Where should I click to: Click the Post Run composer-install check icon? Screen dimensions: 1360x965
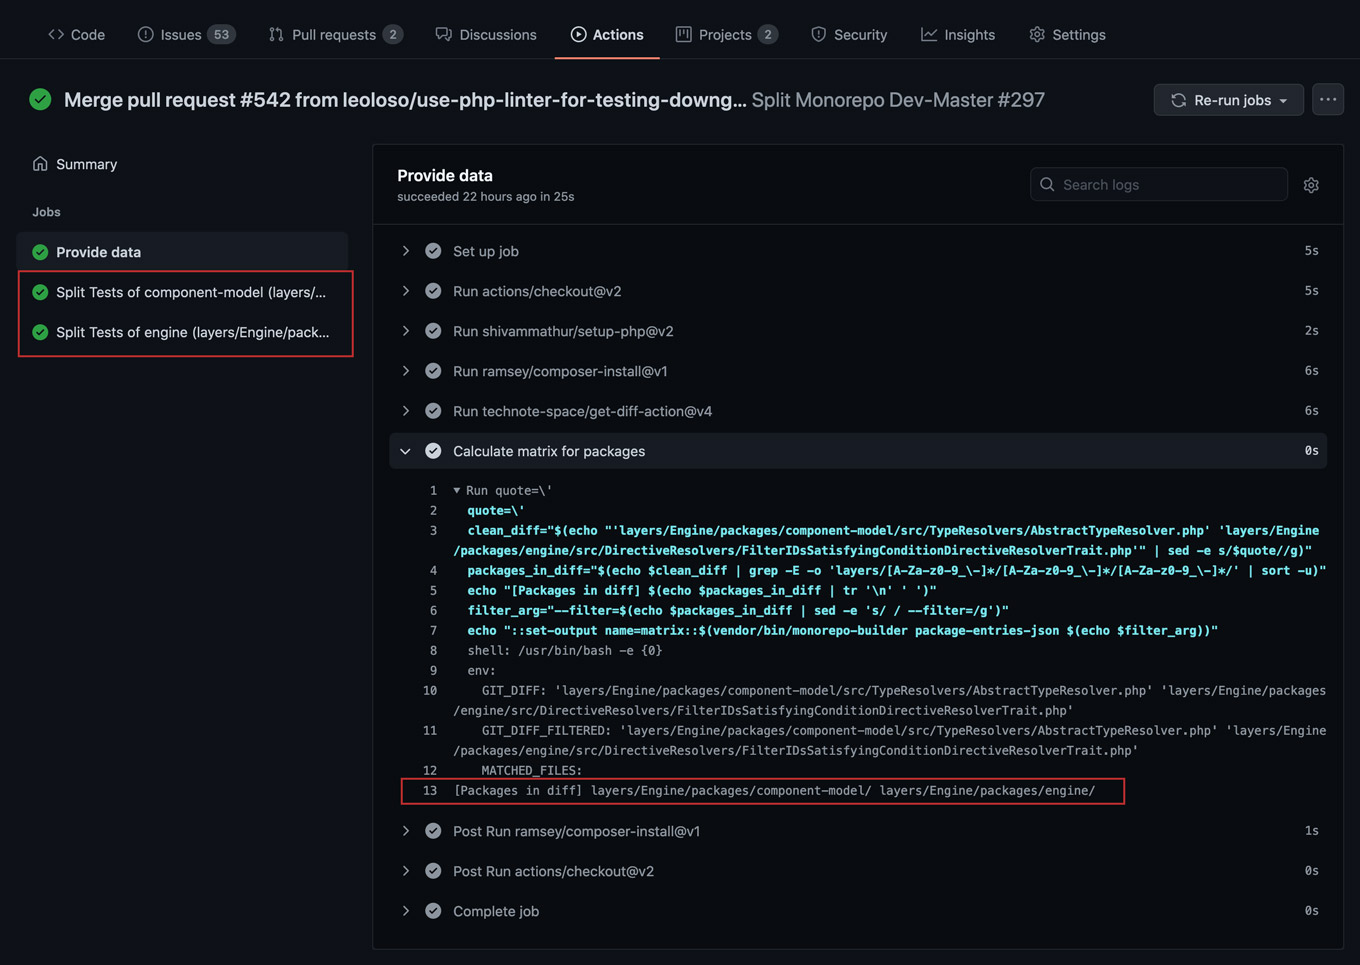point(433,831)
